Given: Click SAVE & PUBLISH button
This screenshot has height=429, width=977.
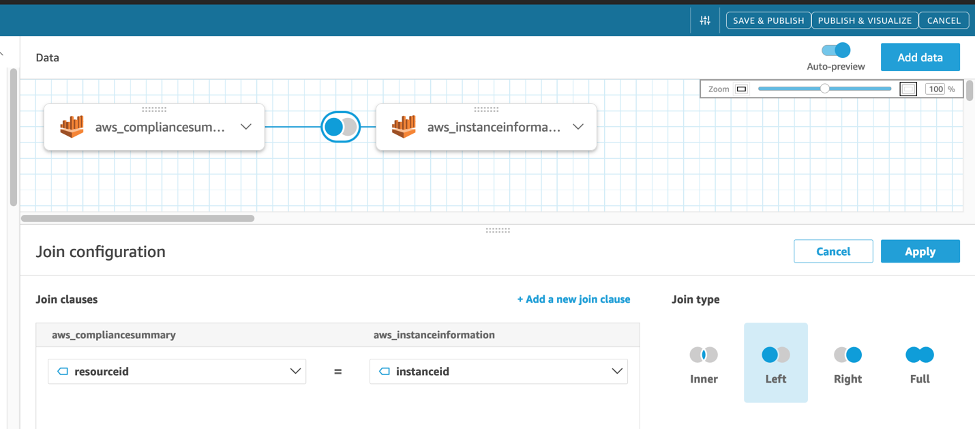Looking at the screenshot, I should [768, 21].
